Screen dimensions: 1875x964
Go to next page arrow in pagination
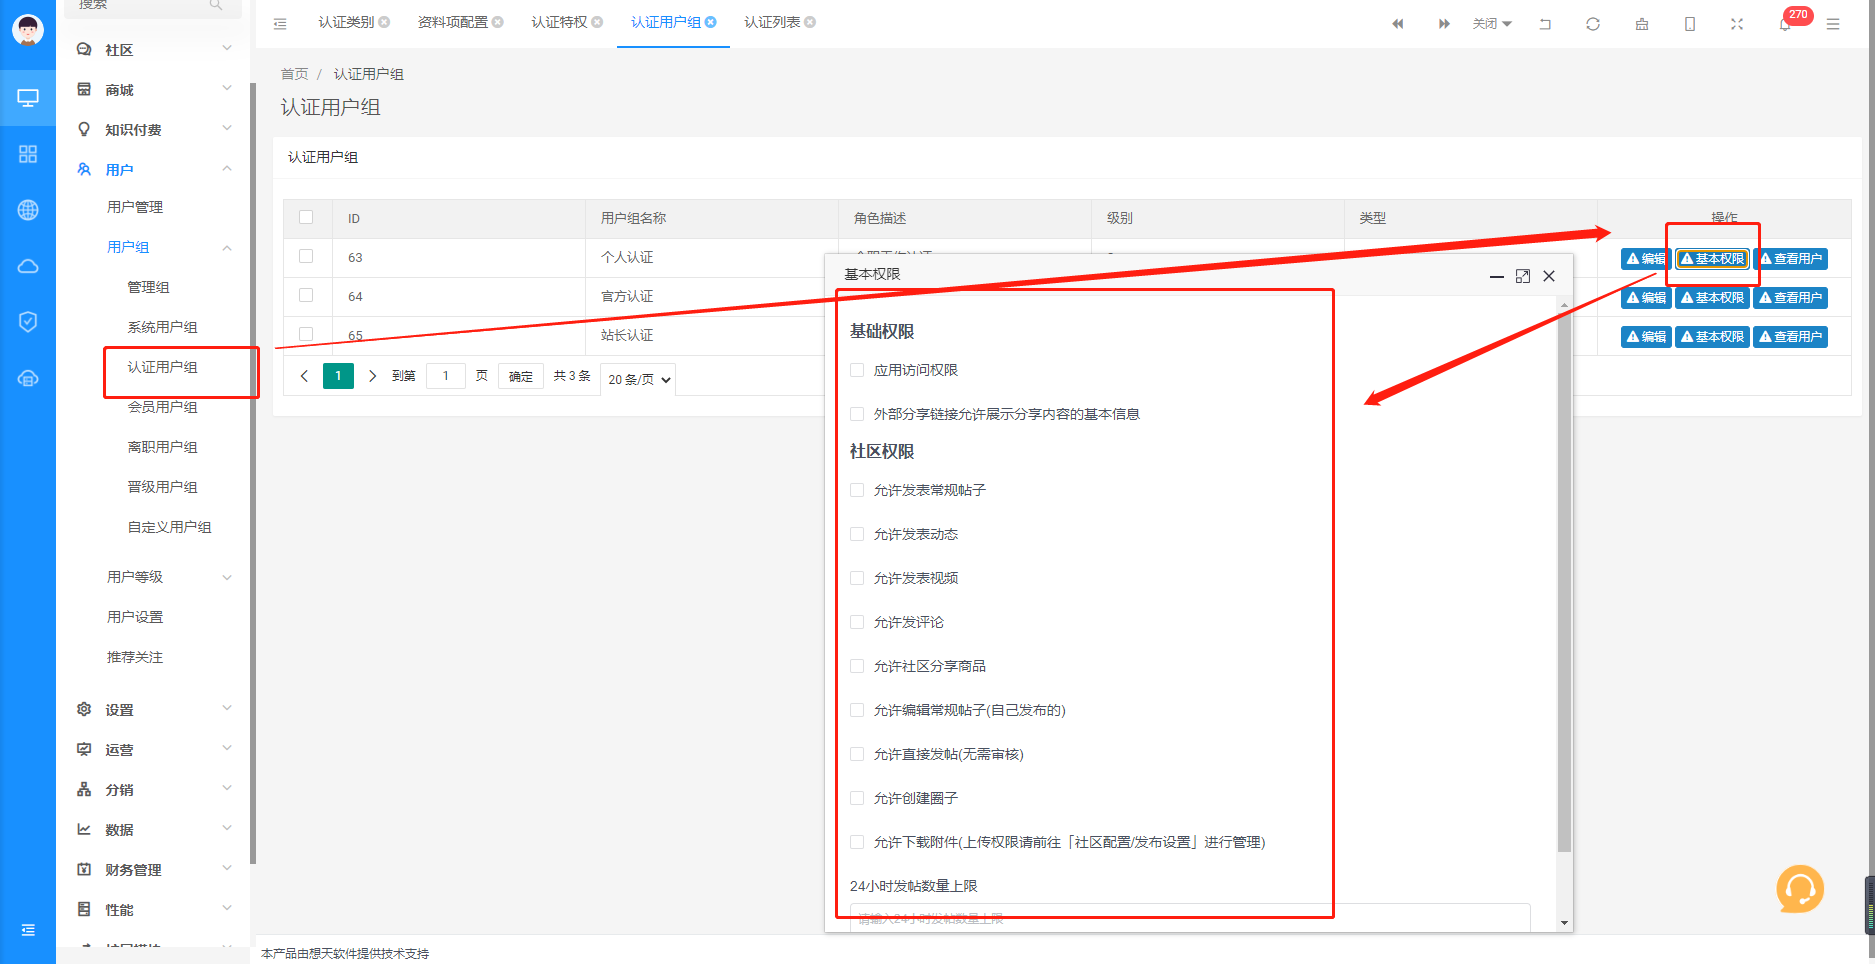[x=372, y=376]
